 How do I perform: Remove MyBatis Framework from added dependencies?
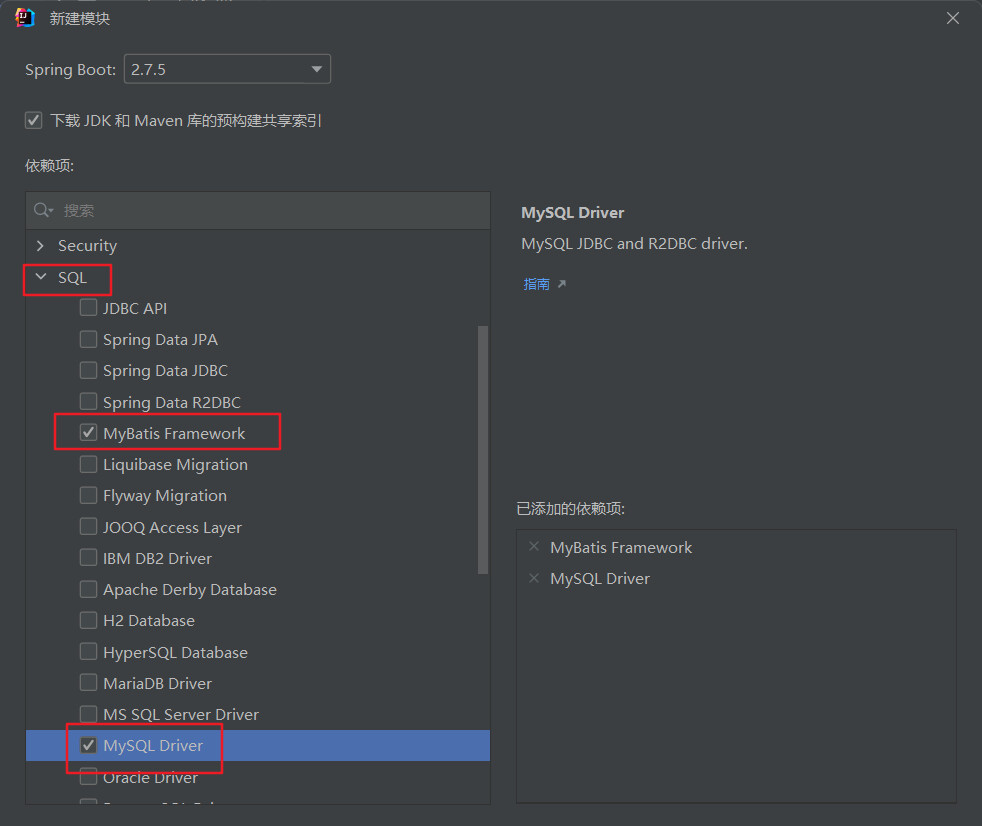pos(534,547)
